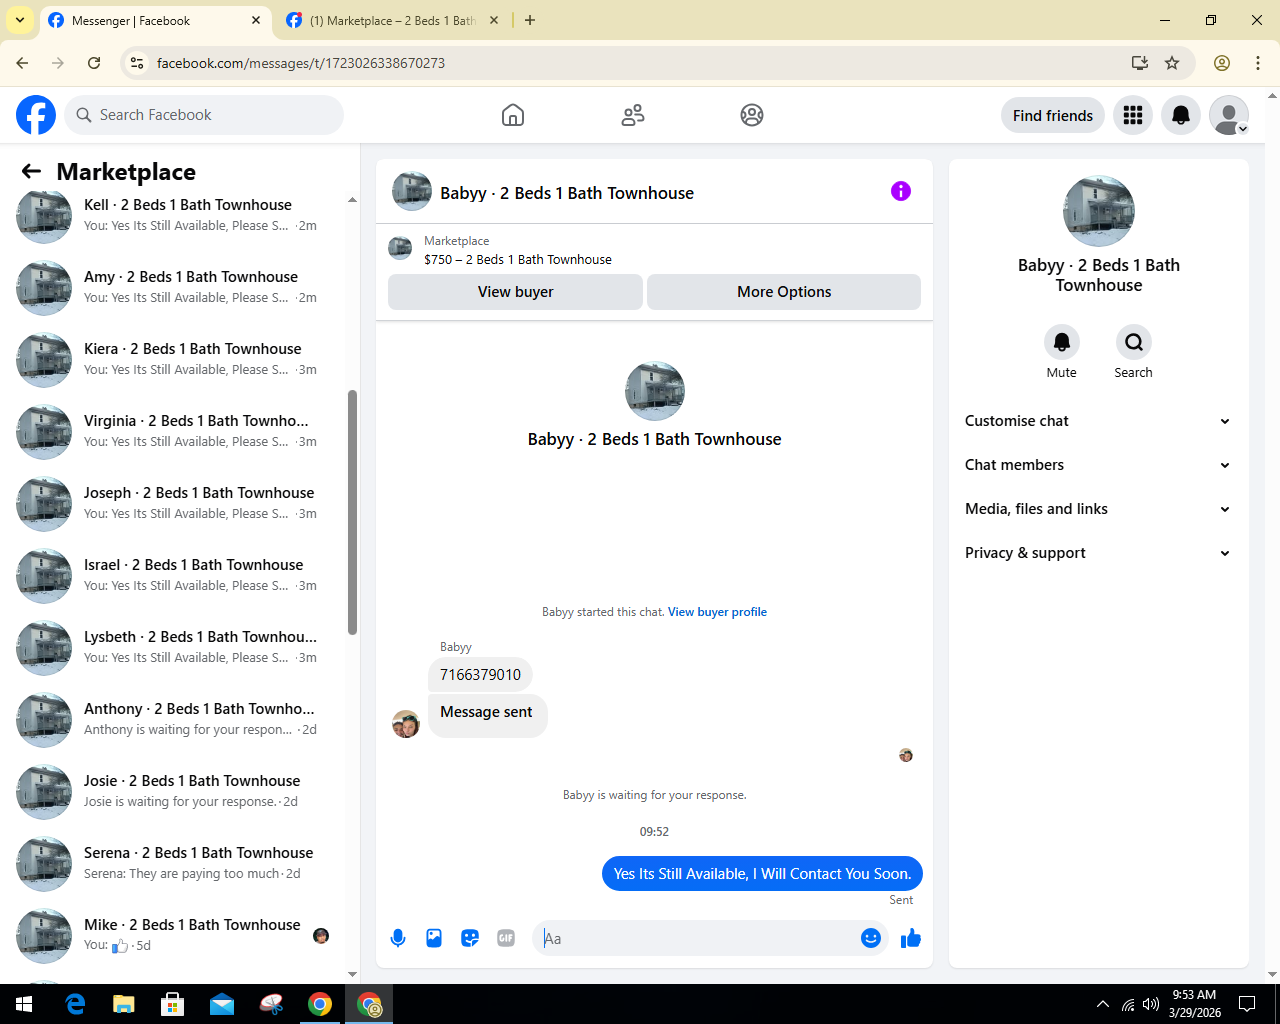Click the Find friends button
The width and height of the screenshot is (1280, 1024).
point(1053,115)
